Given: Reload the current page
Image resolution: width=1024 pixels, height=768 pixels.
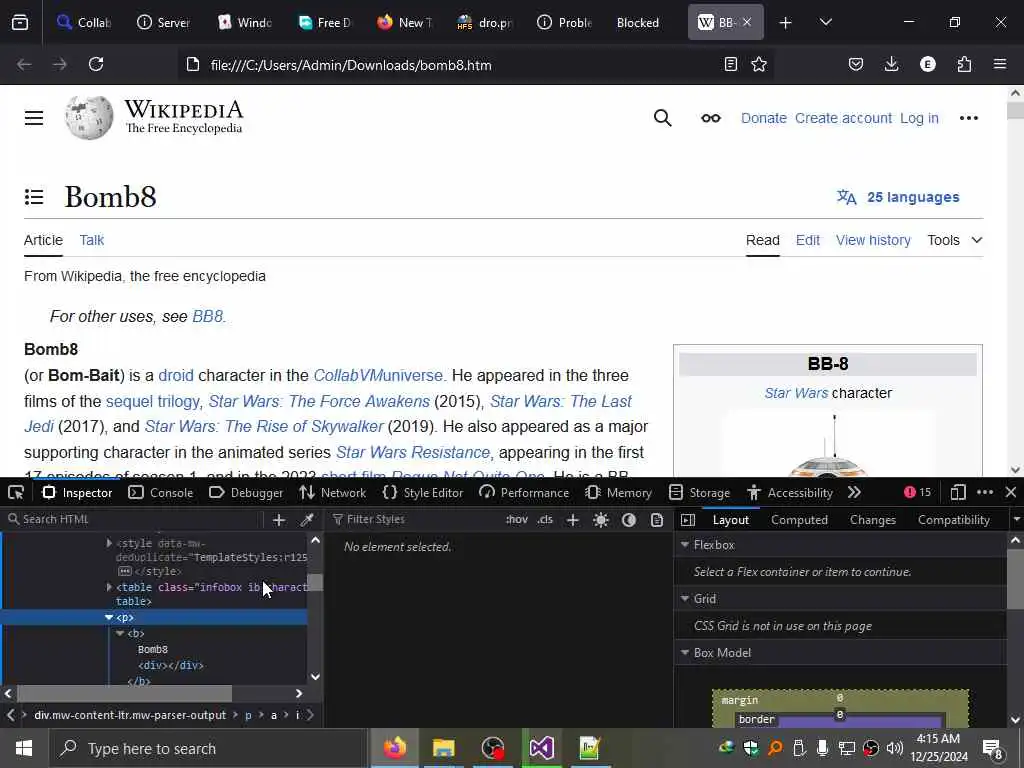Looking at the screenshot, I should coord(96,64).
